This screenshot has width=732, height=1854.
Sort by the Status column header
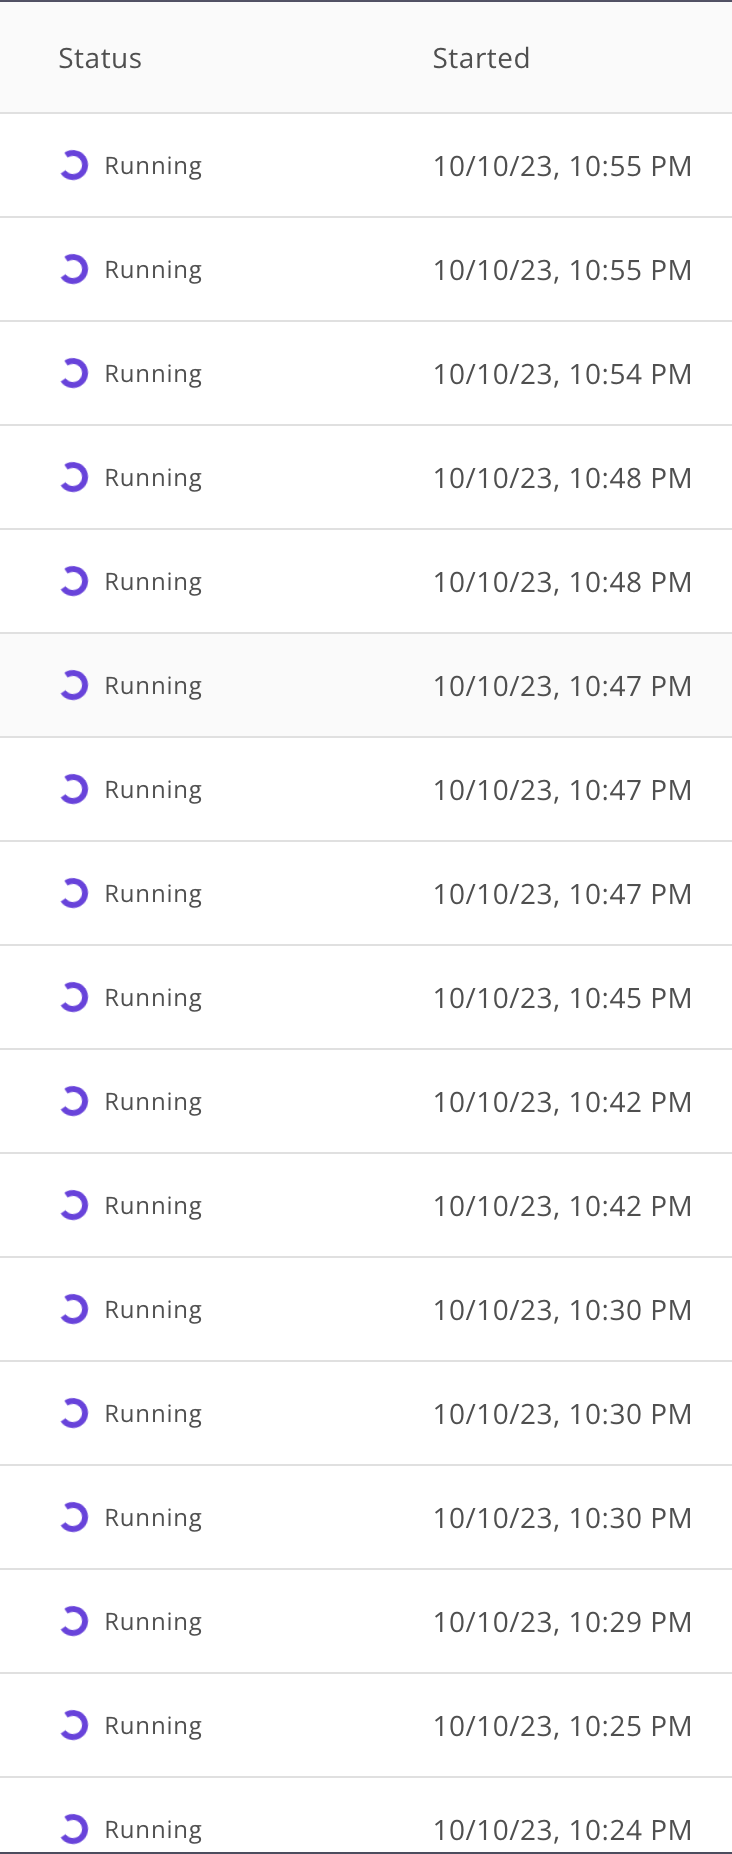pyautogui.click(x=100, y=58)
